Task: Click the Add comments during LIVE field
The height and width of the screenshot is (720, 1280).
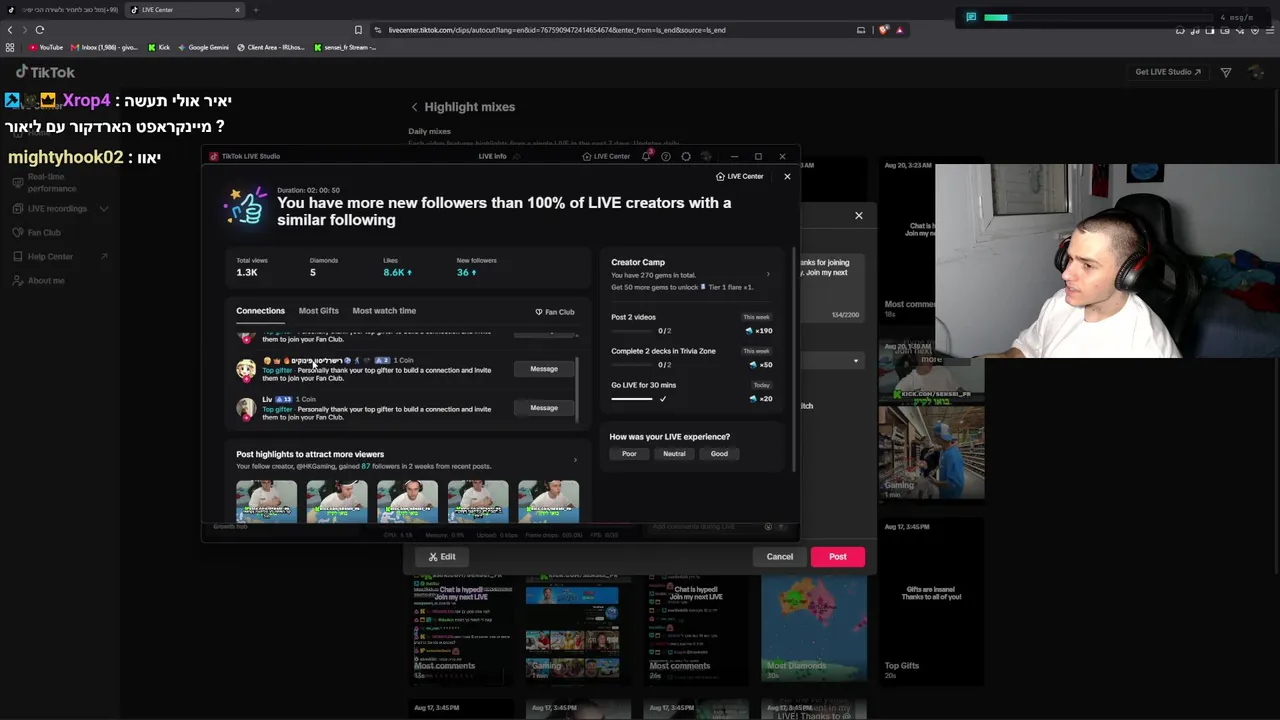Action: tap(694, 527)
